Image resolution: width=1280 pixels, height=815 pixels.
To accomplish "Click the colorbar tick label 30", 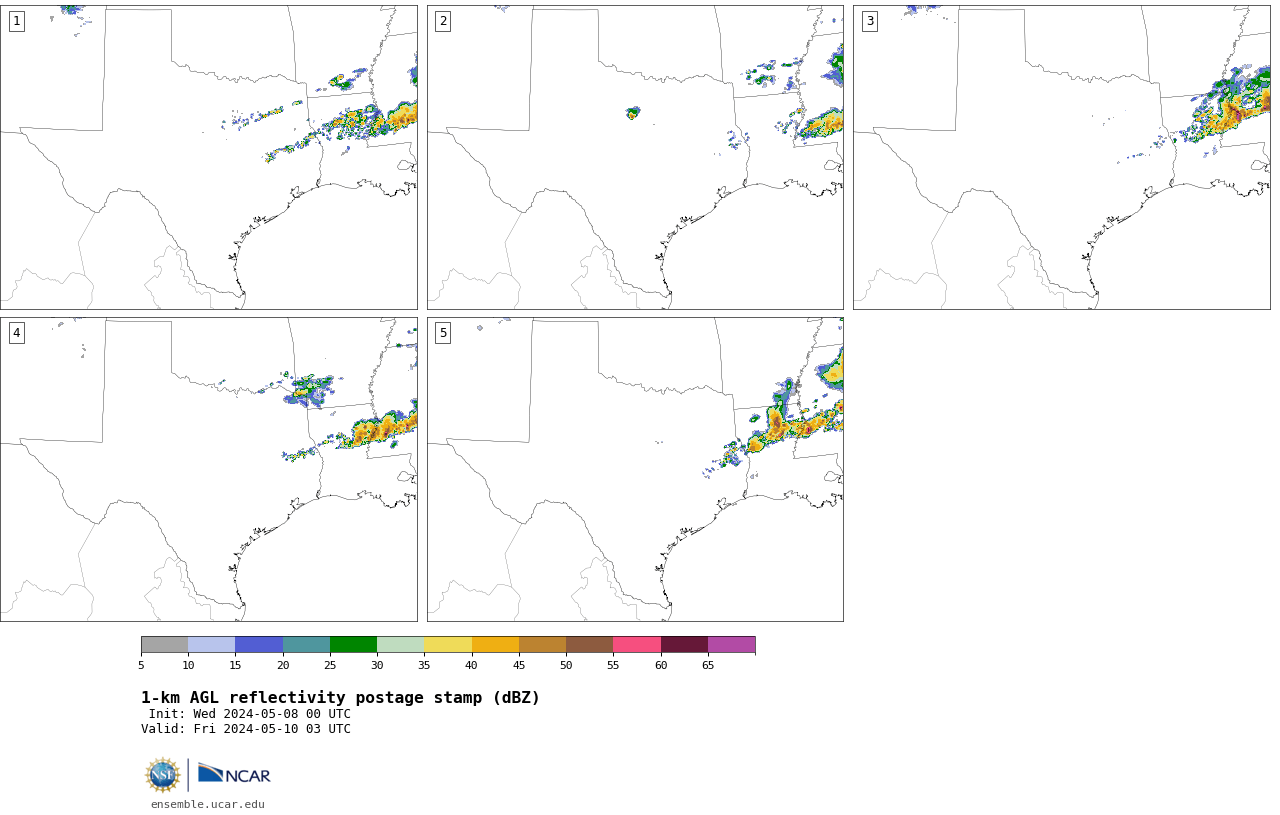I will click(377, 665).
